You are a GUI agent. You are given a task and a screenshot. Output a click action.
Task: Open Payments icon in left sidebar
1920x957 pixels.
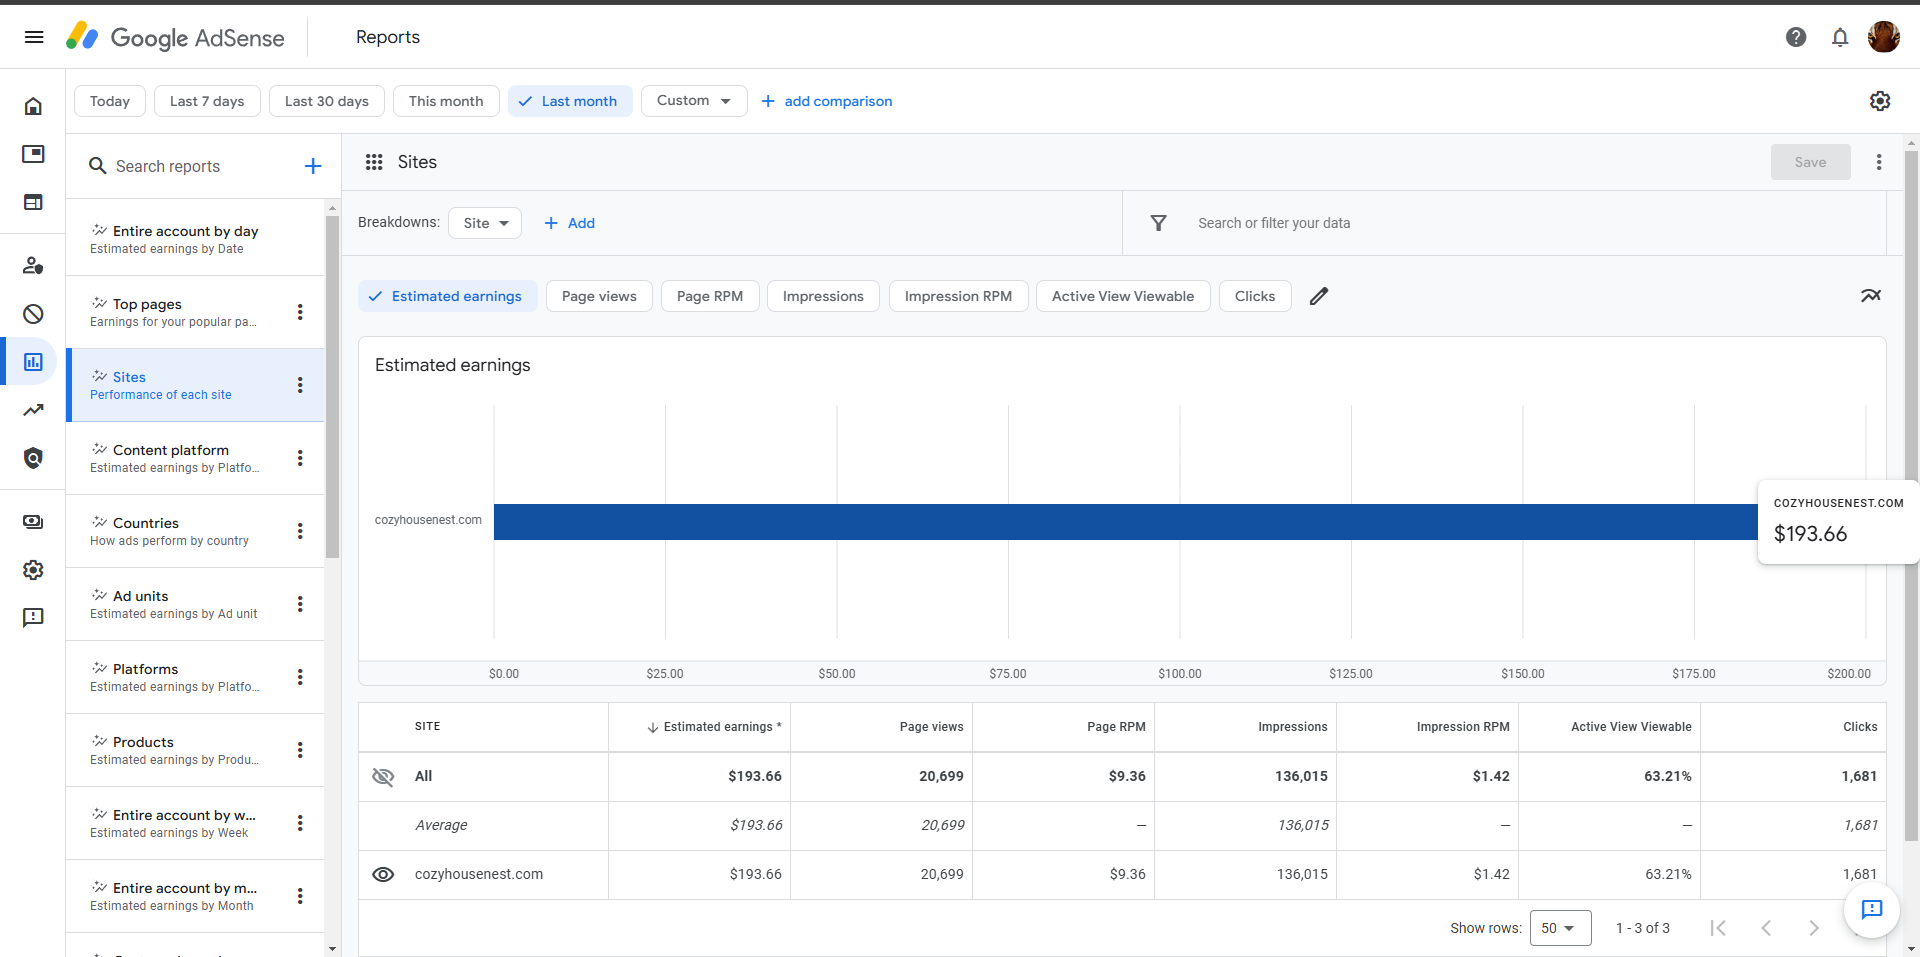pos(33,522)
